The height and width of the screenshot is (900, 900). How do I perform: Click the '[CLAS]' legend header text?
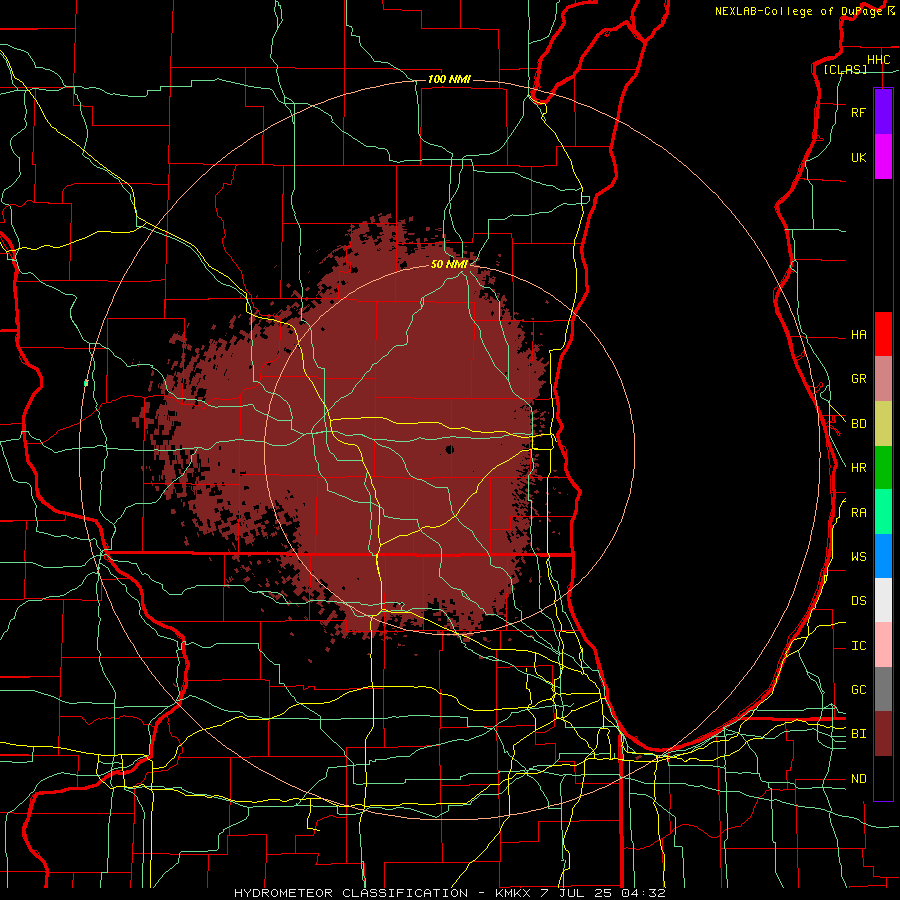click(845, 69)
